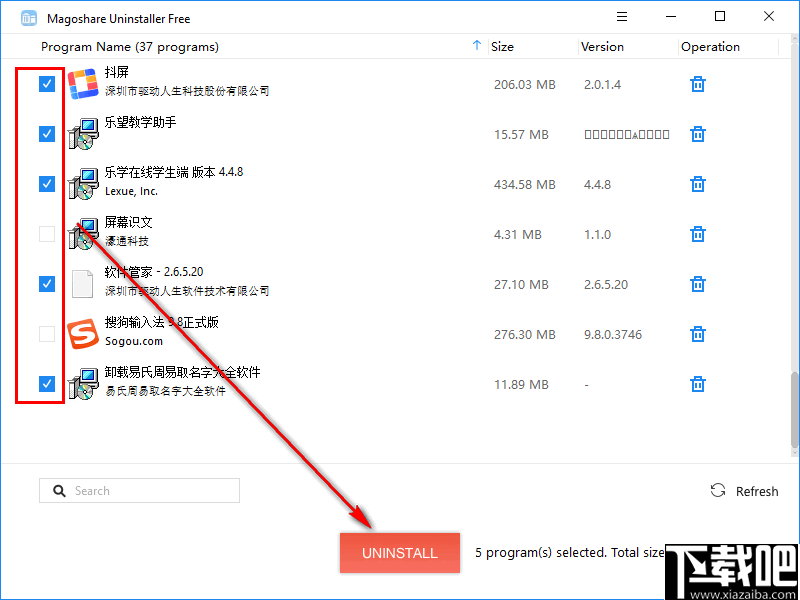
Task: Click the trash icon for 乐学在线学生端
Action: point(697,184)
